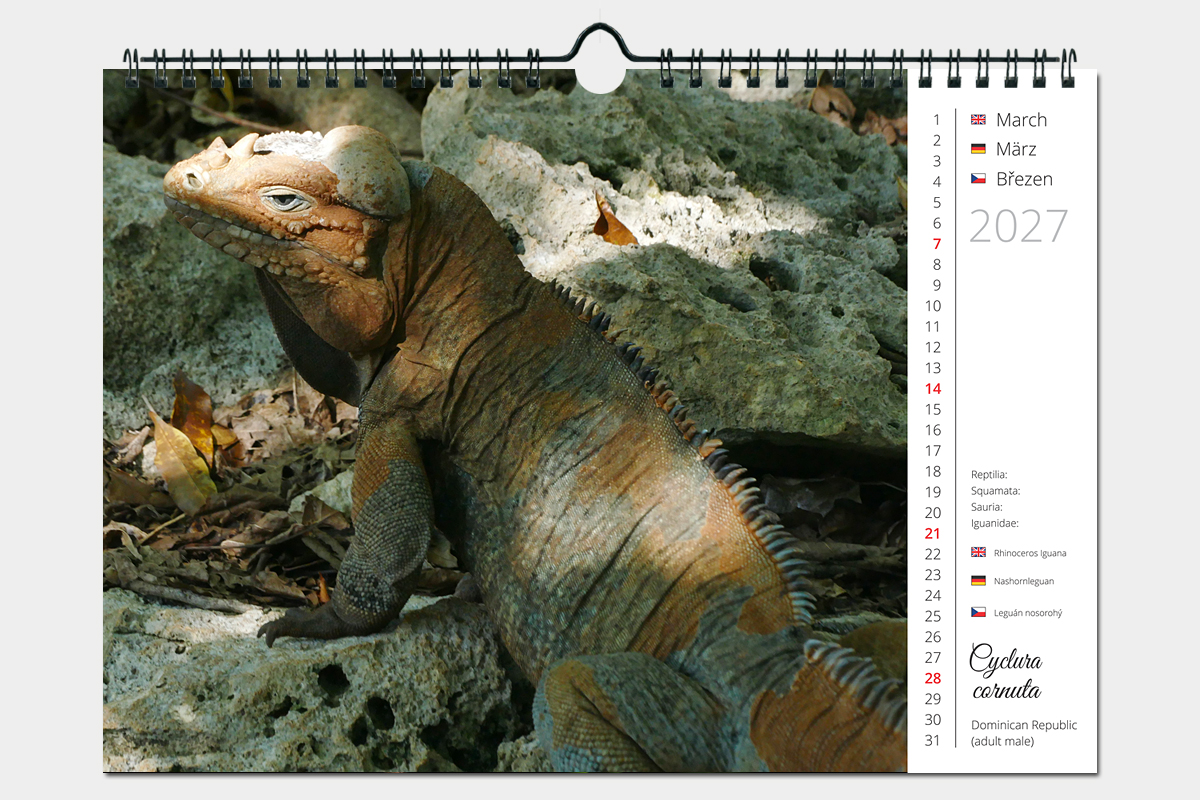Viewport: 1200px width, 800px height.
Task: Click the UK flag beside Rhinoceros Iguana
Action: pos(978,552)
